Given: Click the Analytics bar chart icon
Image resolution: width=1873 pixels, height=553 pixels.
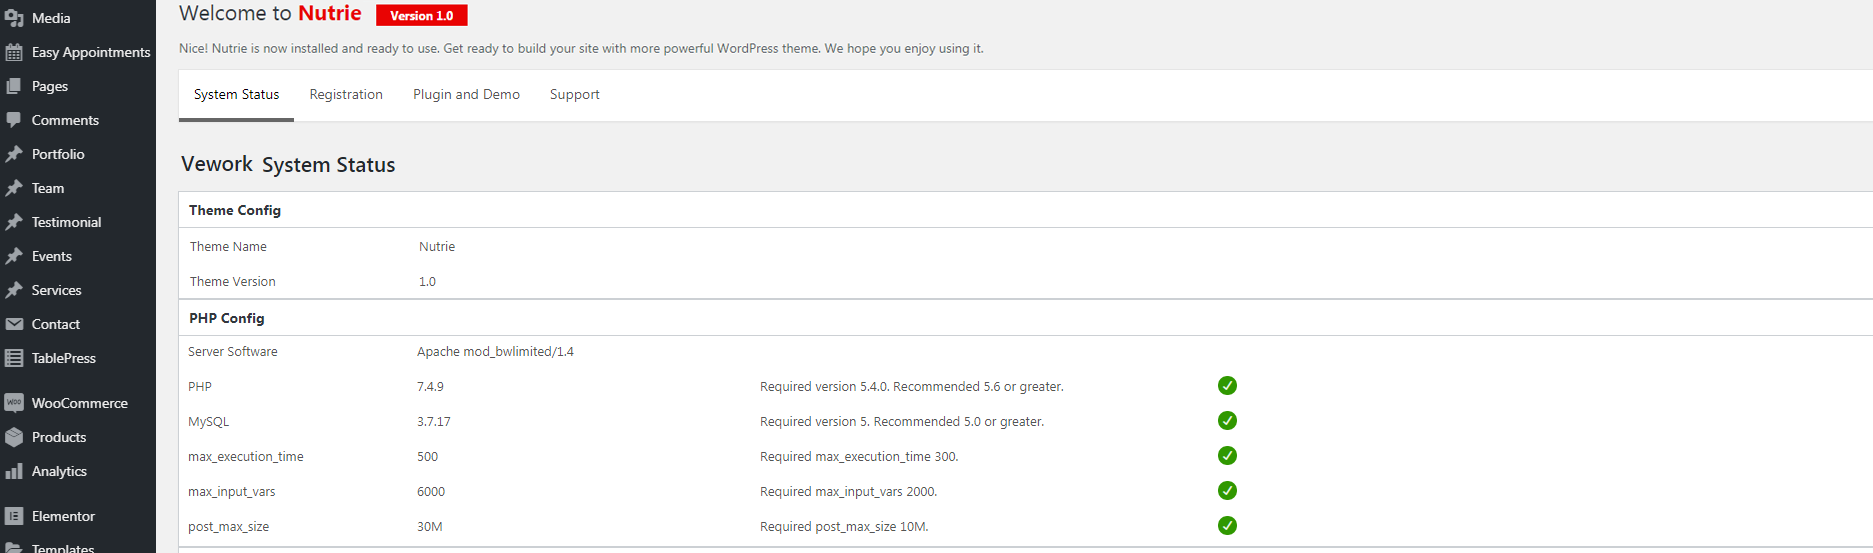Looking at the screenshot, I should 14,471.
